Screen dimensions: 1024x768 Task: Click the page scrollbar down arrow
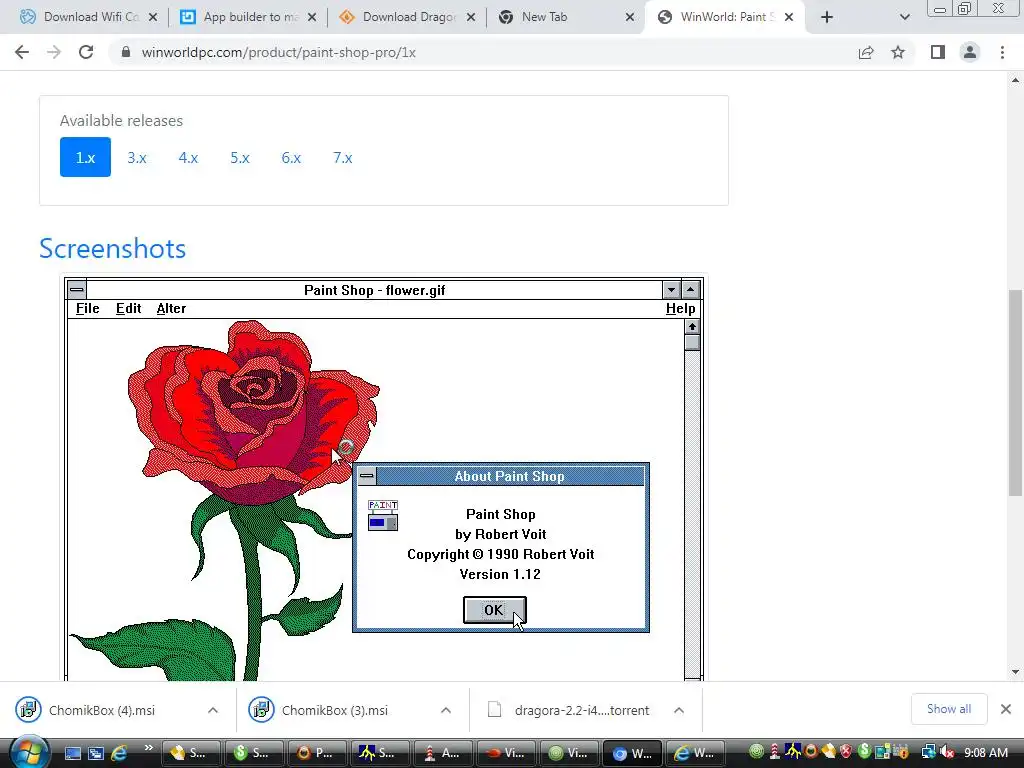pyautogui.click(x=1015, y=672)
